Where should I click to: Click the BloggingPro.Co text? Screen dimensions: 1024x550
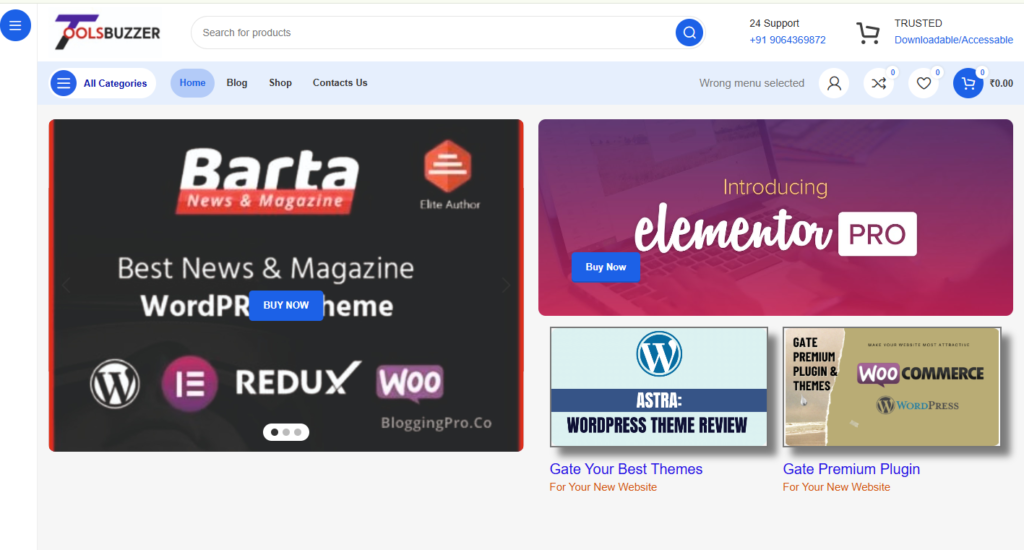point(436,423)
